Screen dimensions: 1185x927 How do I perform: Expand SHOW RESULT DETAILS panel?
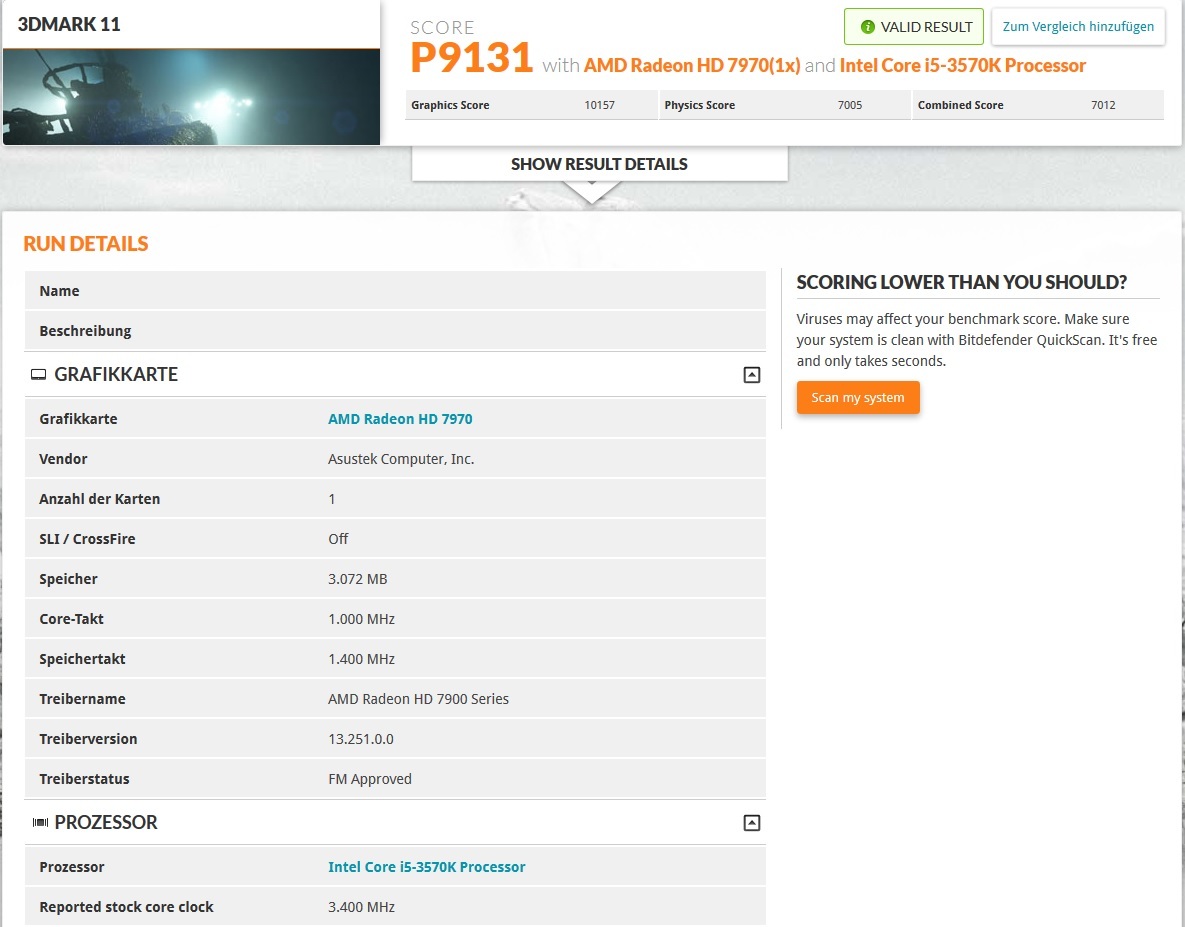pos(599,164)
